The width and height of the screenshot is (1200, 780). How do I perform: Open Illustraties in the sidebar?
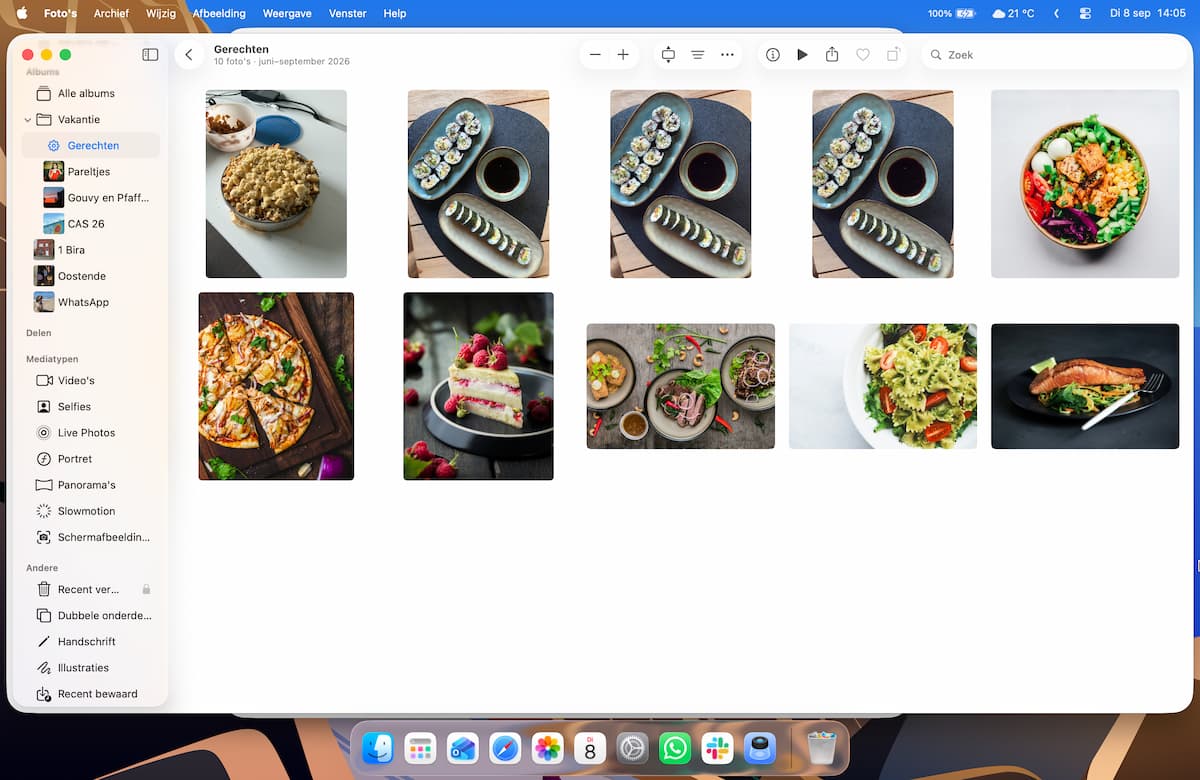tap(90, 667)
